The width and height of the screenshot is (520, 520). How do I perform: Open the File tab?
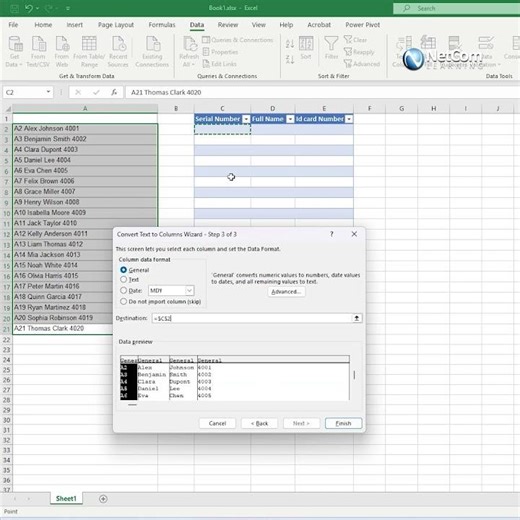tap(13, 25)
